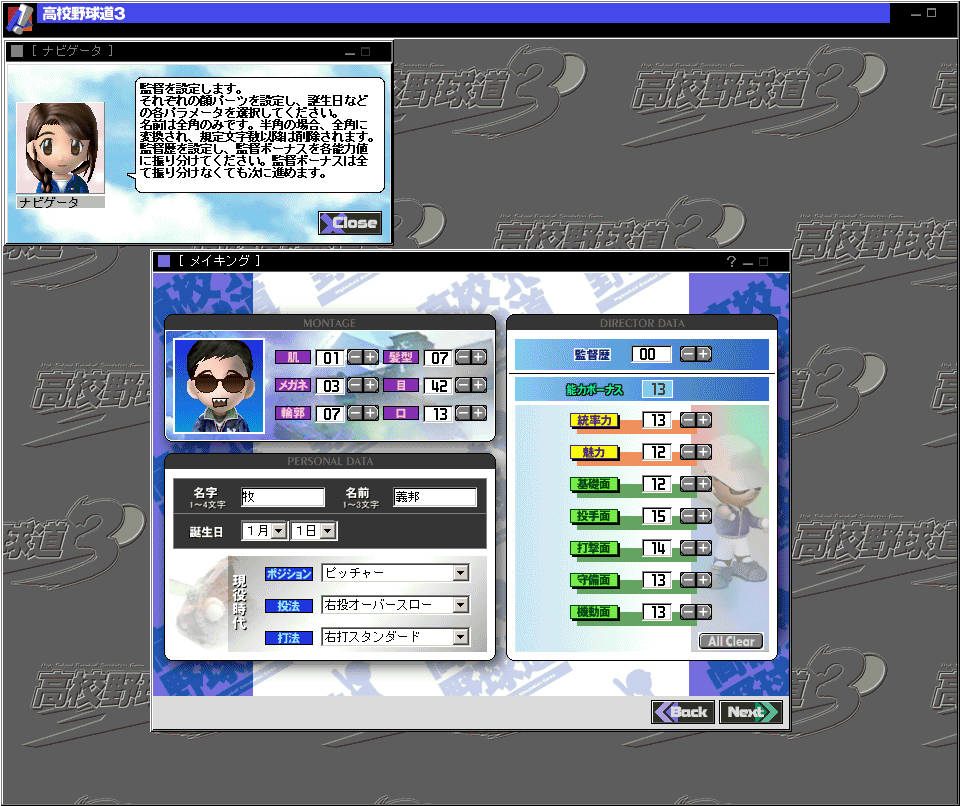
Task: Add a point to 機動面
Action: [704, 612]
